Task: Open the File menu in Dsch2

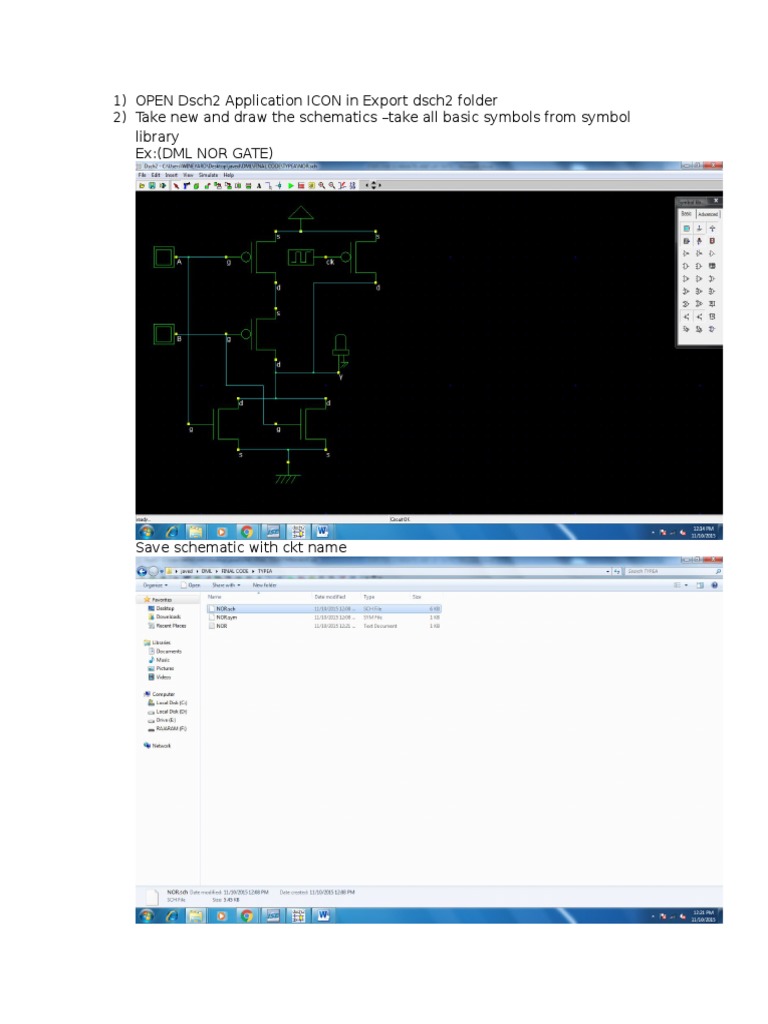Action: click(142, 175)
